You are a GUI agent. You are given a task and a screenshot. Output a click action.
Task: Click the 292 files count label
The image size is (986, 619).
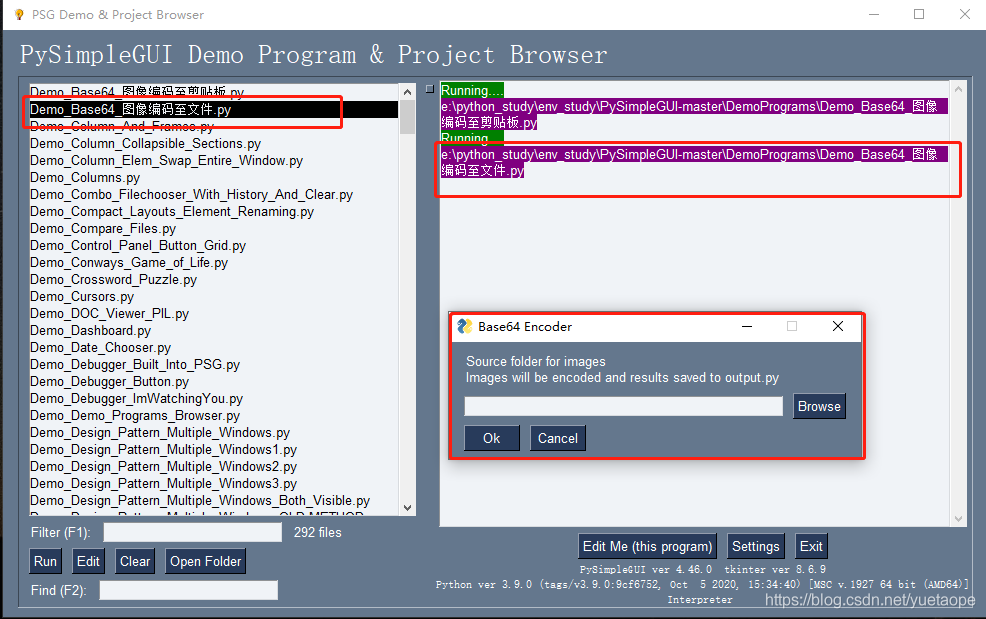coord(318,532)
